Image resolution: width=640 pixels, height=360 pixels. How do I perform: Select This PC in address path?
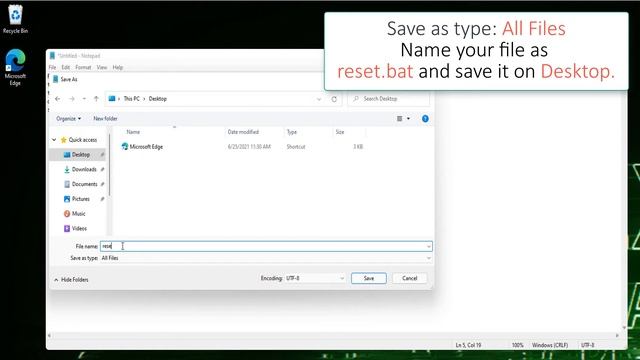click(x=131, y=99)
